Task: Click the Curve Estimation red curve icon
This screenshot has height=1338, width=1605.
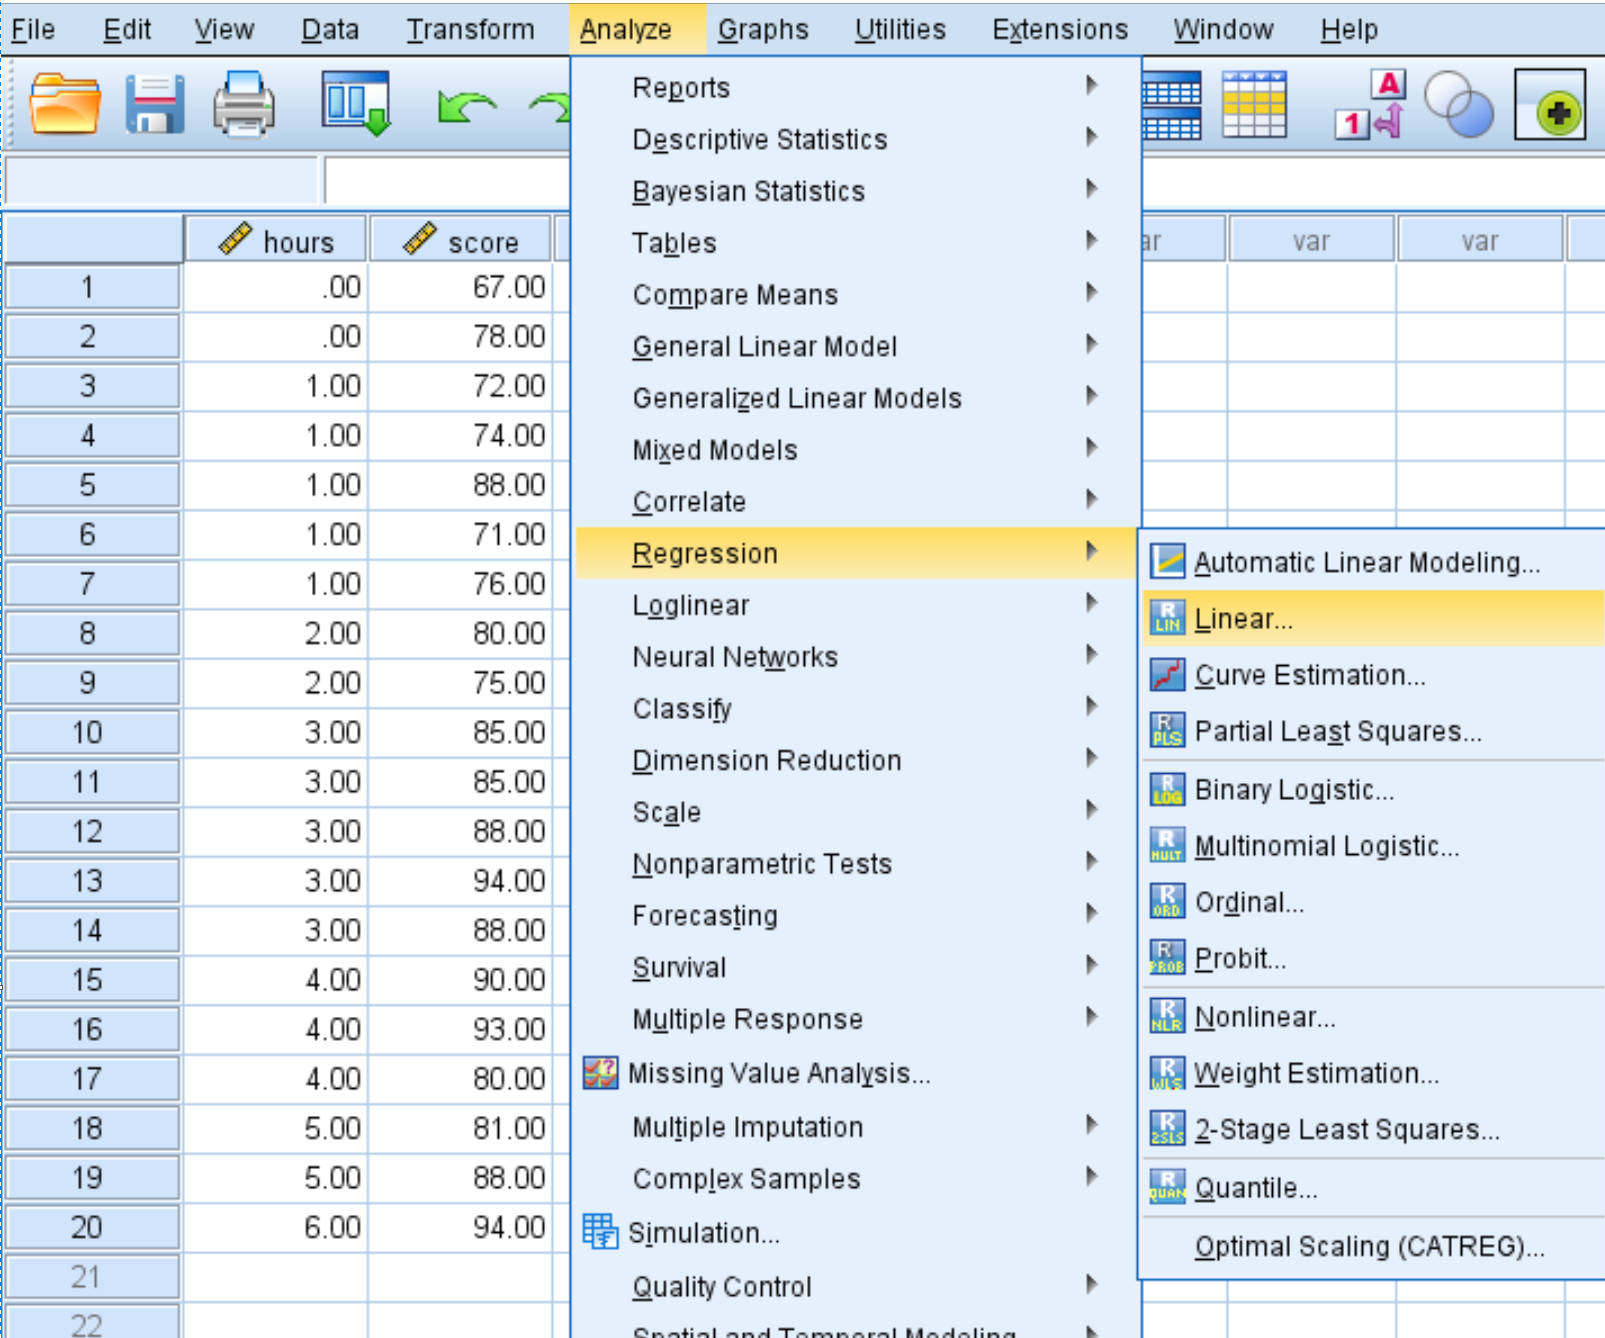Action: point(1167,675)
